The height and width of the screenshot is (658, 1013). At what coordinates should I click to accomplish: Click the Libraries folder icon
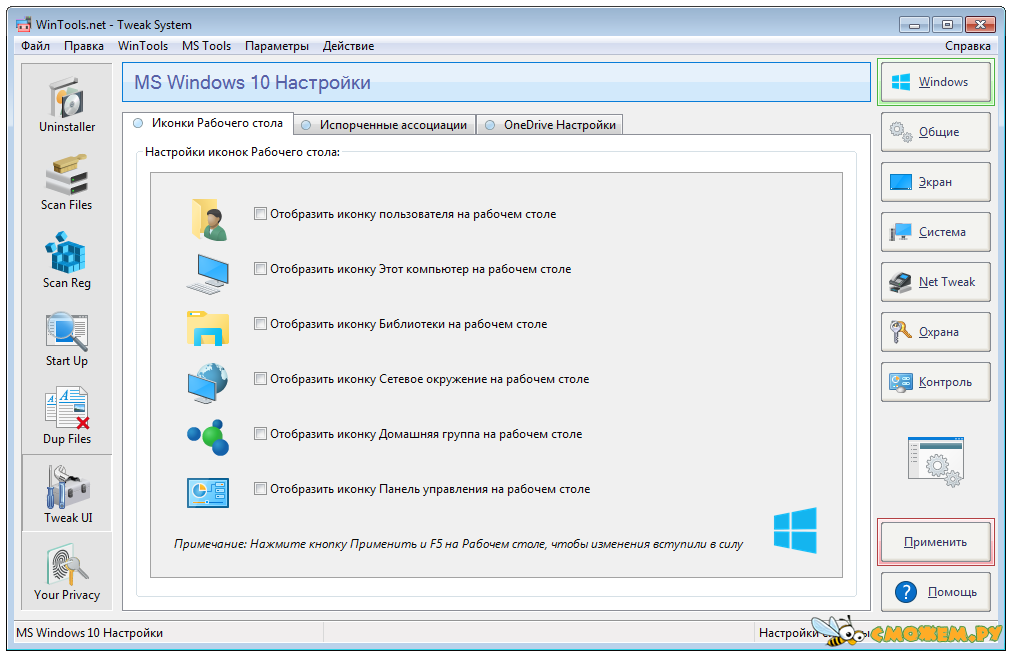(x=208, y=327)
